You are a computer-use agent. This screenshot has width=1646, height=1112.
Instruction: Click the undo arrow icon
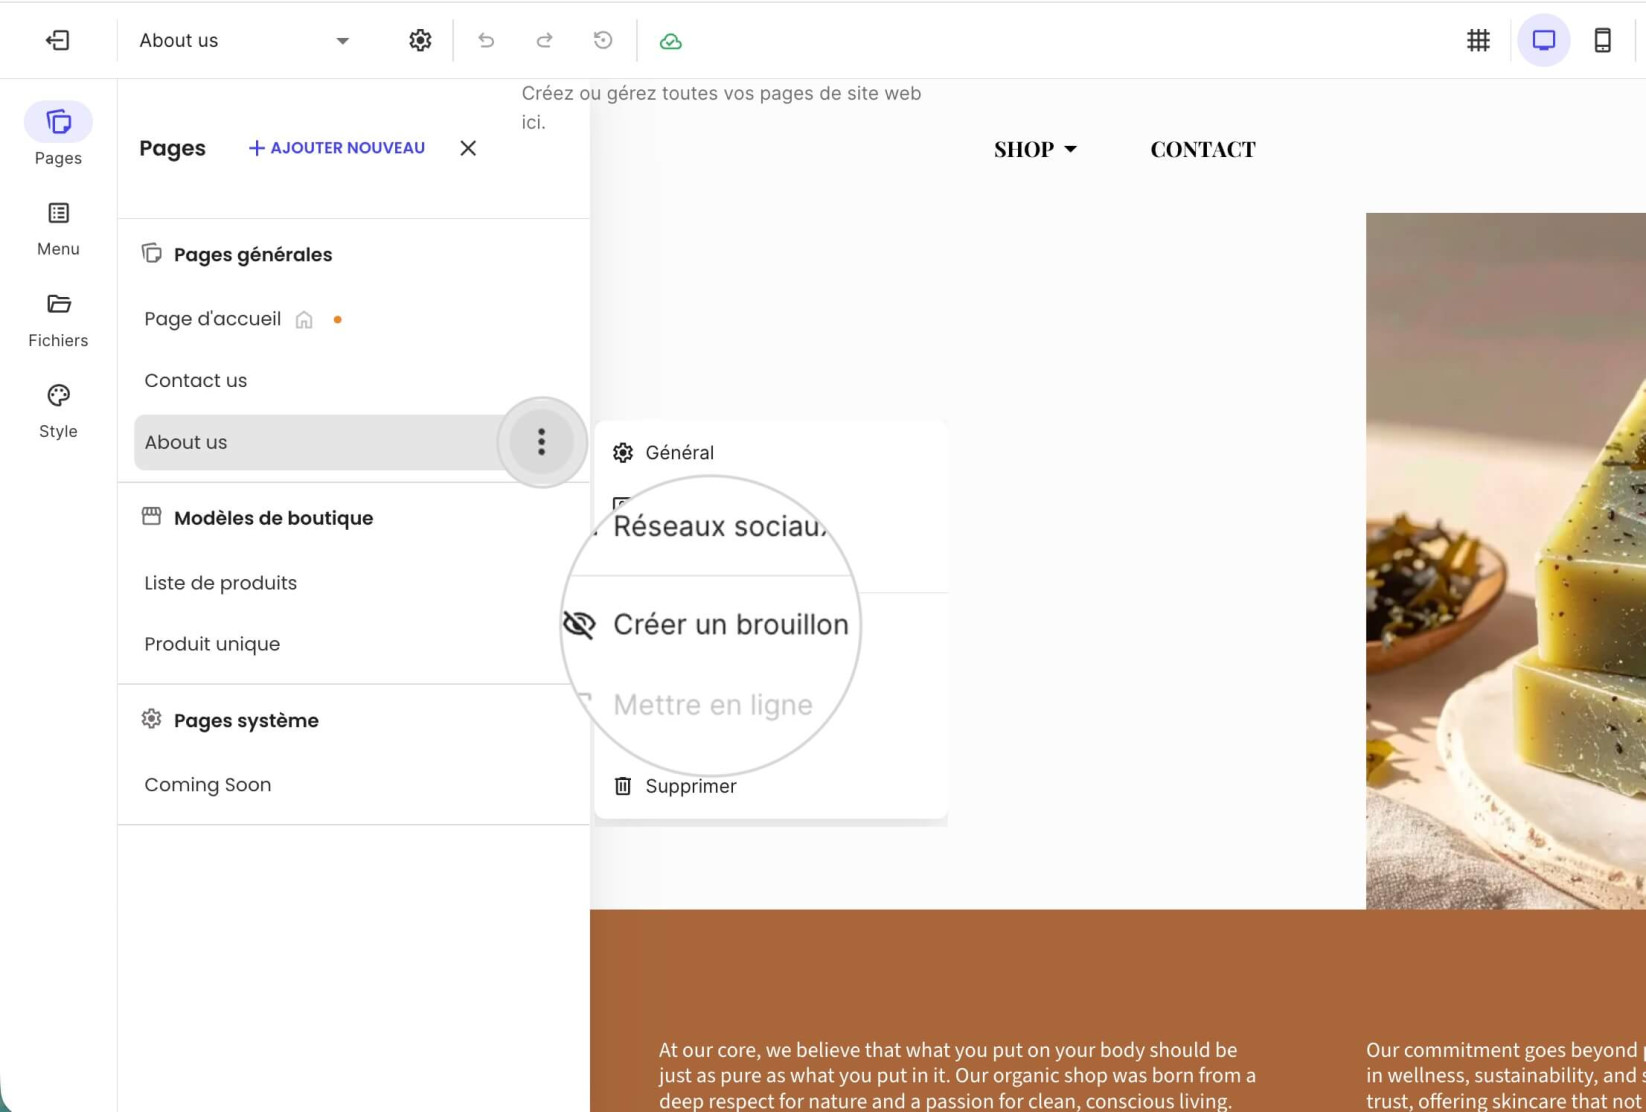pyautogui.click(x=486, y=40)
